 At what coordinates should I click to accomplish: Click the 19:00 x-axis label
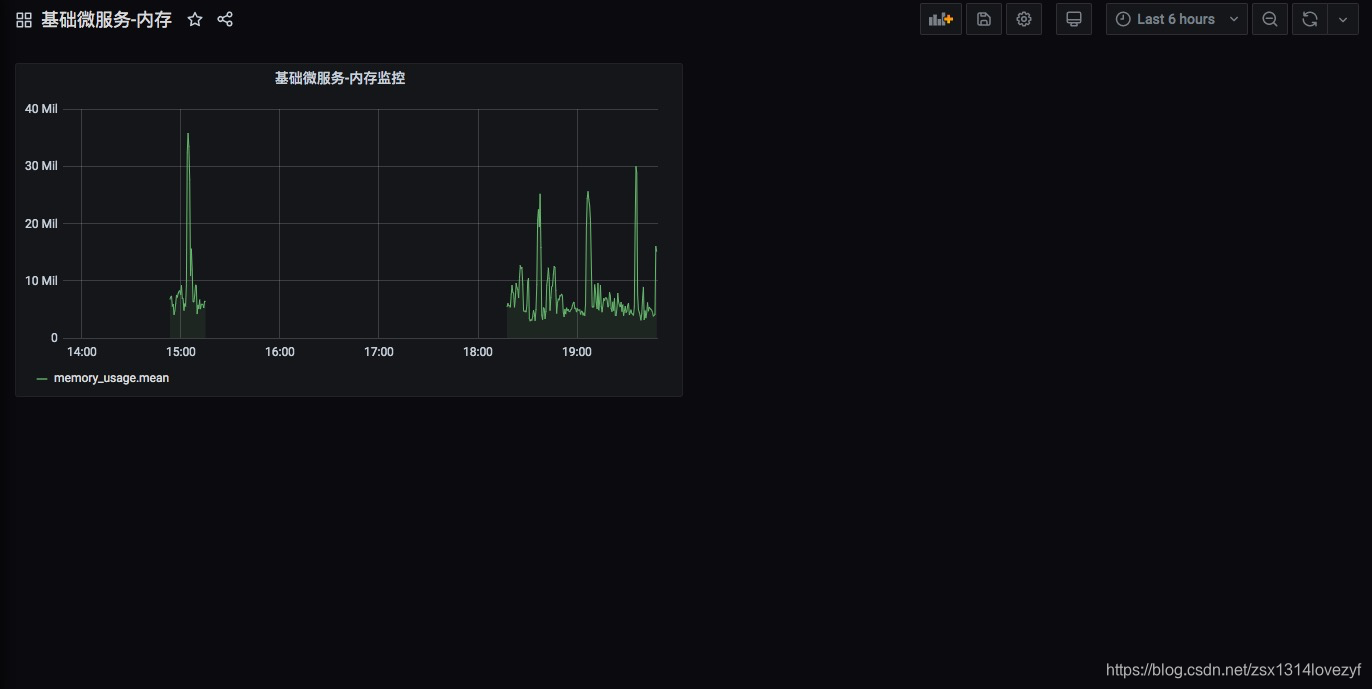pyautogui.click(x=577, y=352)
